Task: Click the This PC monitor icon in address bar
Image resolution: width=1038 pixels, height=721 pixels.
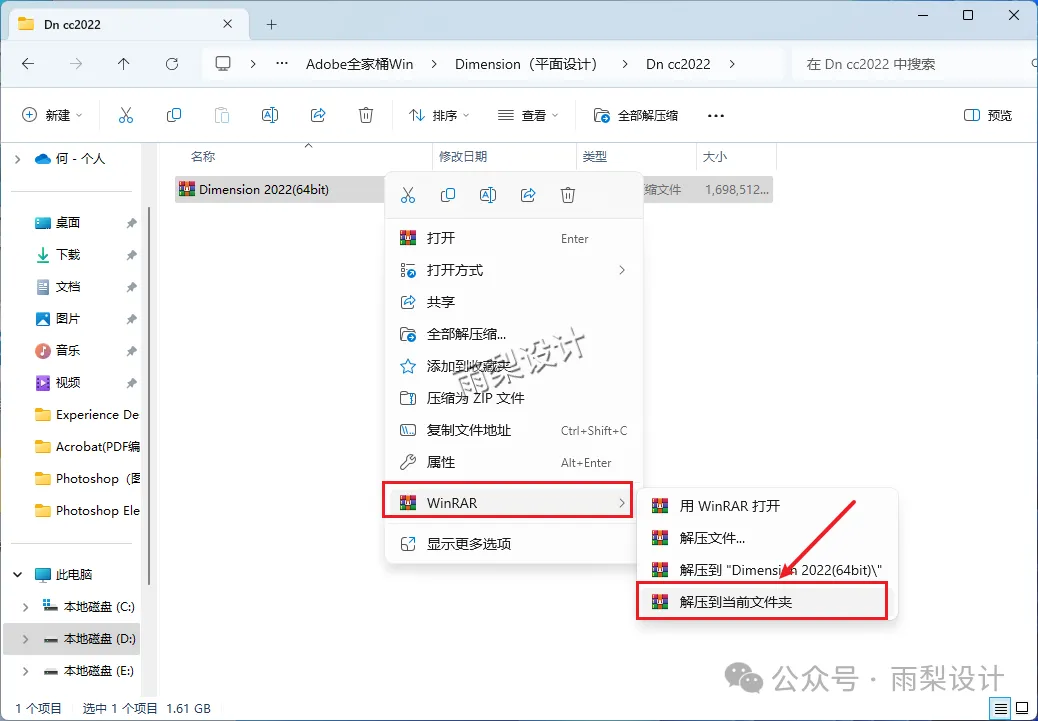Action: (x=223, y=64)
